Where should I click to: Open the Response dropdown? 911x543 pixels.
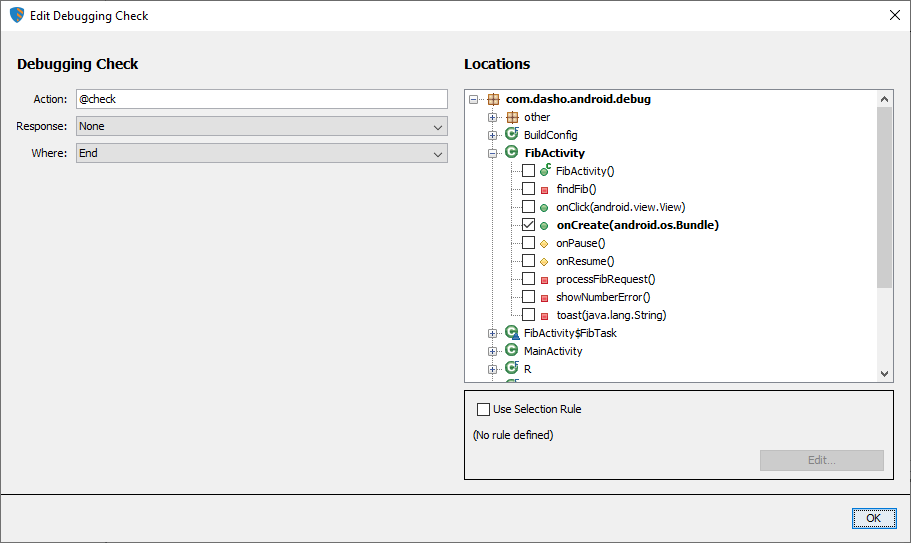point(261,126)
